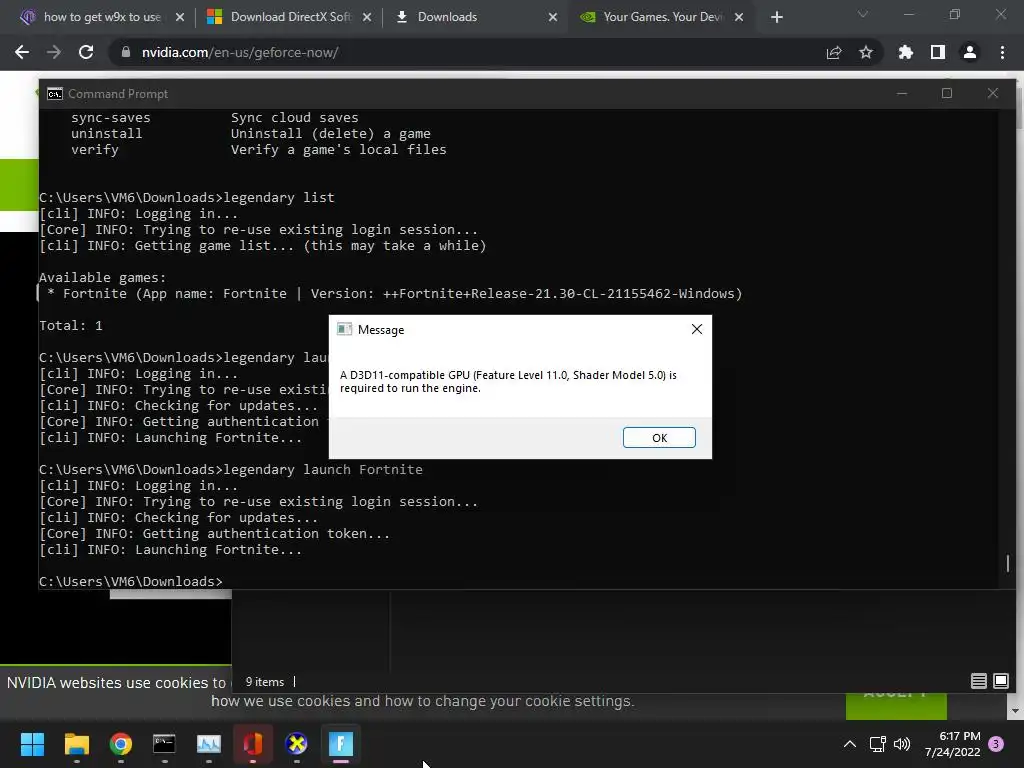
Task: Close the Downloads tab
Action: tap(553, 17)
